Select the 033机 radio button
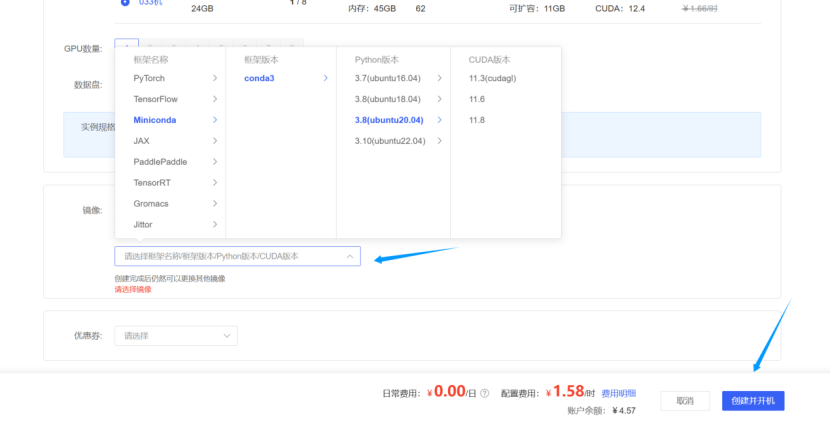Screen dimensions: 831x424 (125, 2)
